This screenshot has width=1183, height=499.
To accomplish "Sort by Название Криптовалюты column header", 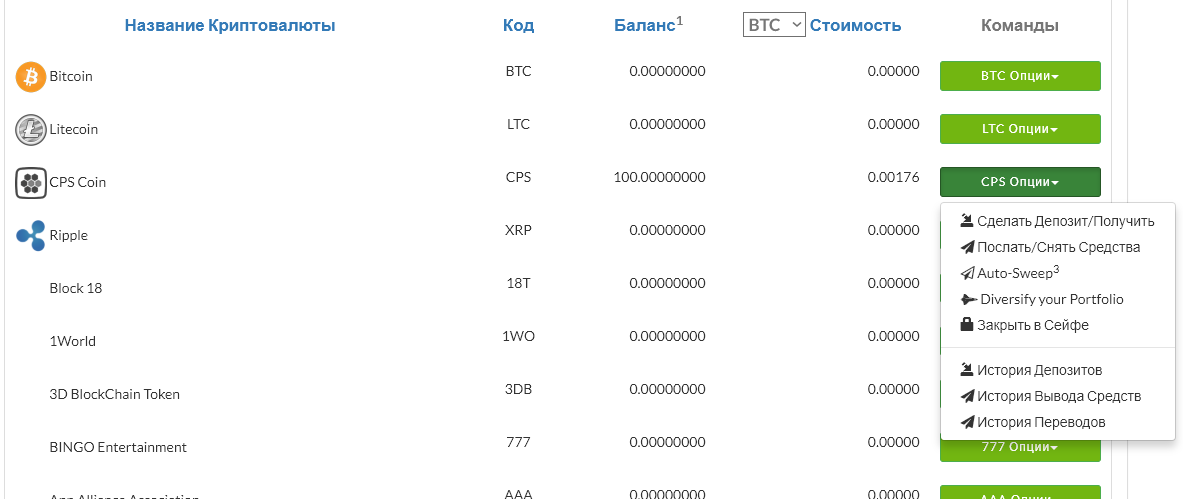I will (230, 25).
